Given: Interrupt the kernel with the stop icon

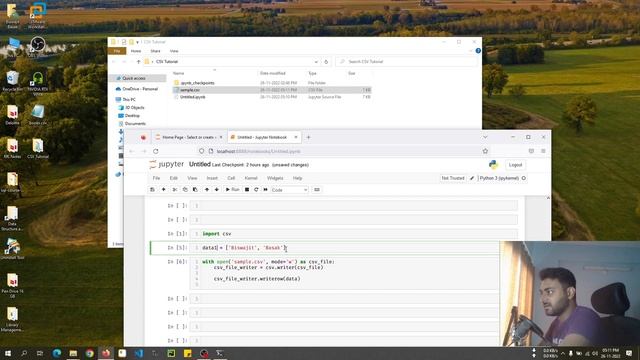Looking at the screenshot, I should [x=247, y=190].
